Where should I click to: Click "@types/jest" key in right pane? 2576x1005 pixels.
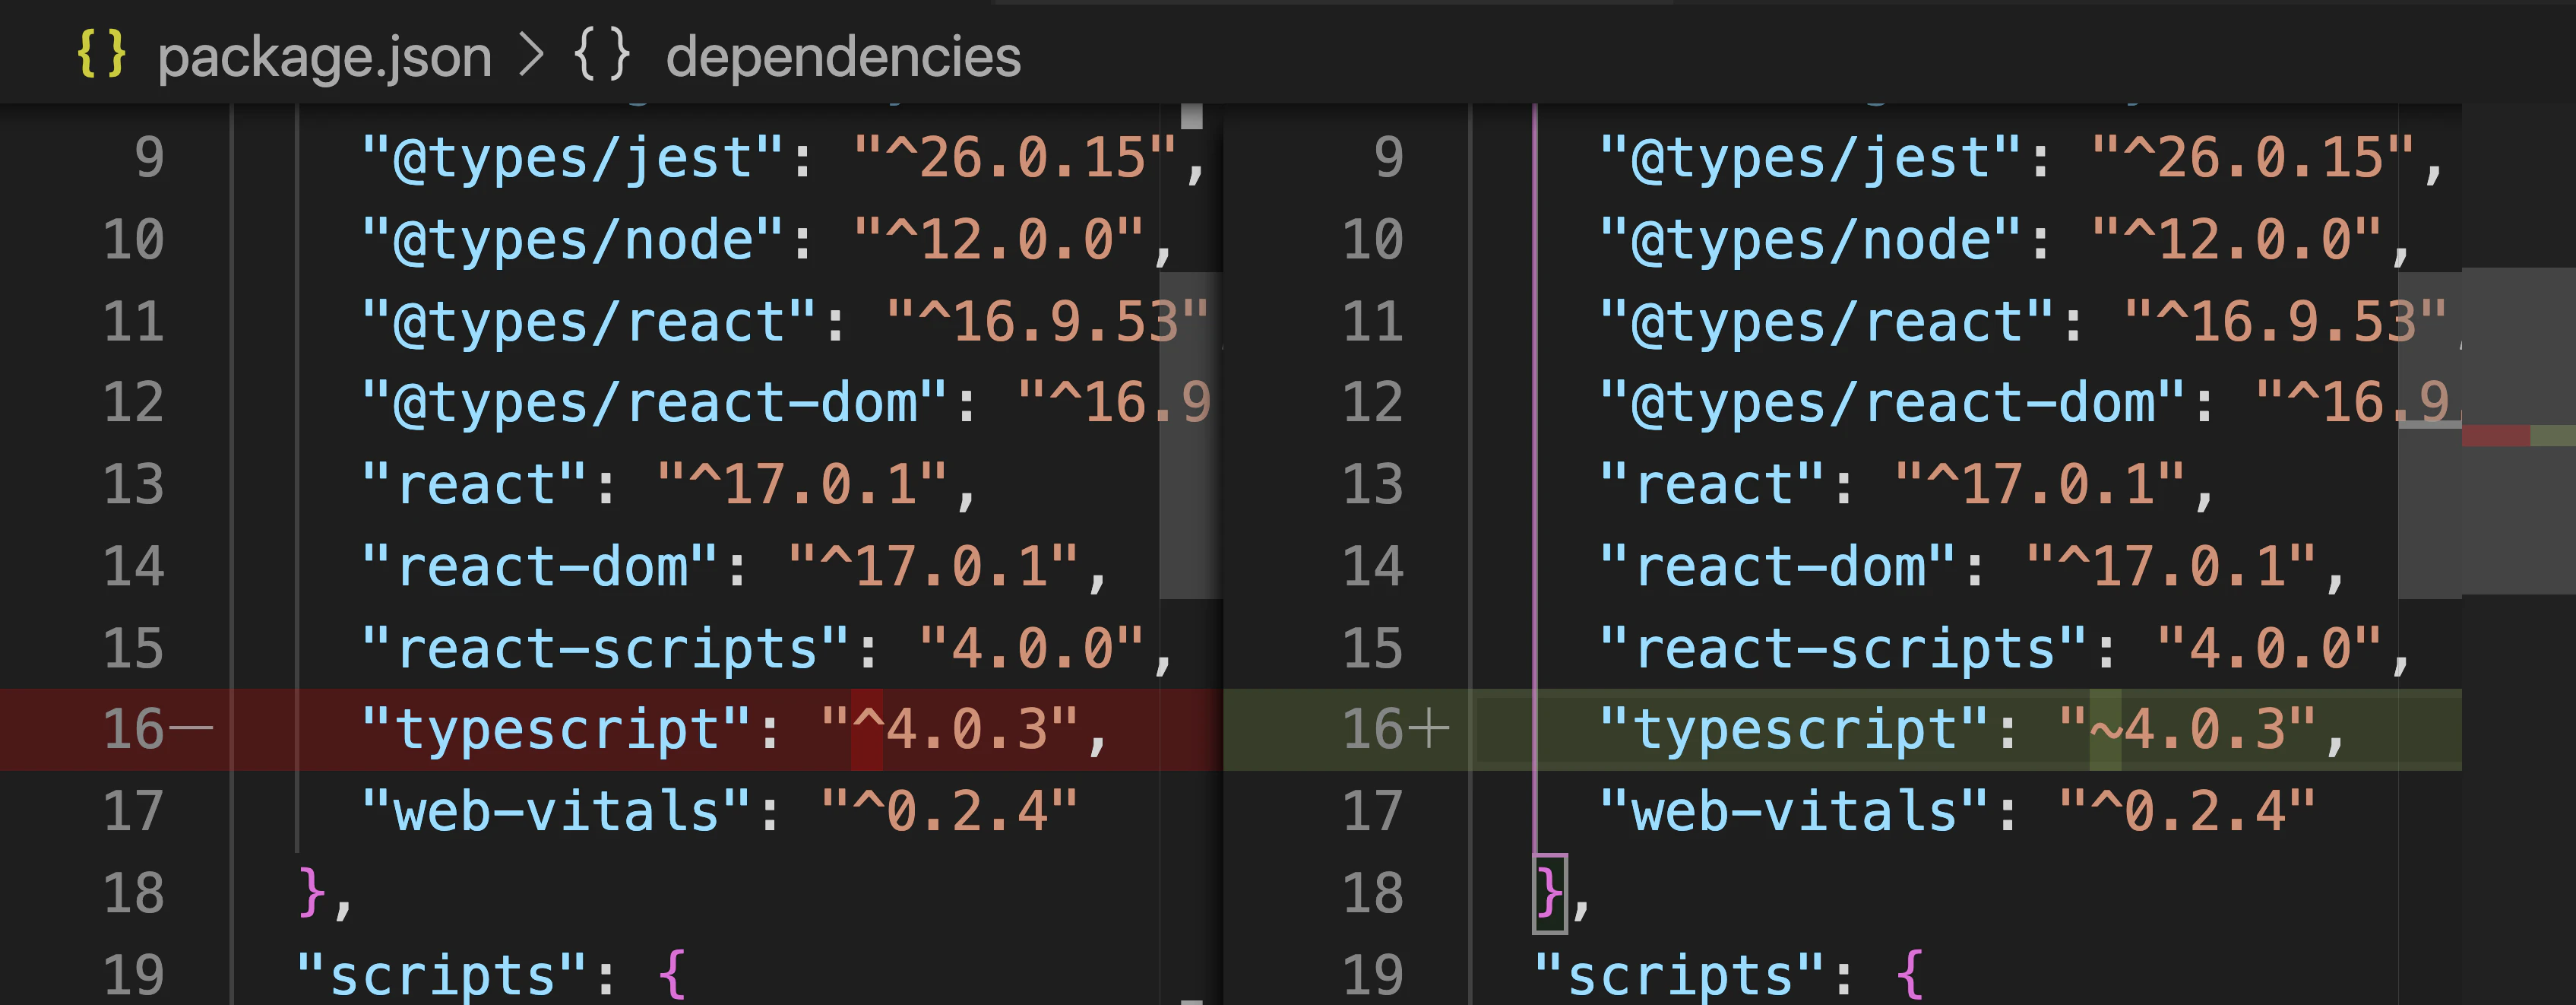[x=1811, y=158]
